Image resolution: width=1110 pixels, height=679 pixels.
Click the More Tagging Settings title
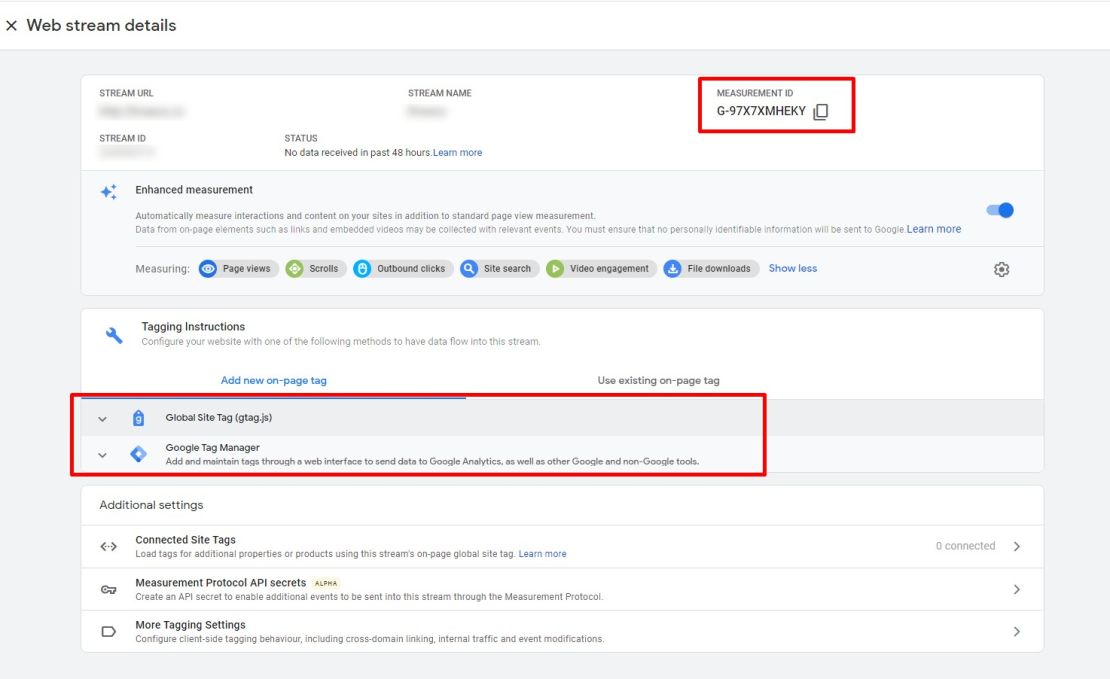click(190, 625)
